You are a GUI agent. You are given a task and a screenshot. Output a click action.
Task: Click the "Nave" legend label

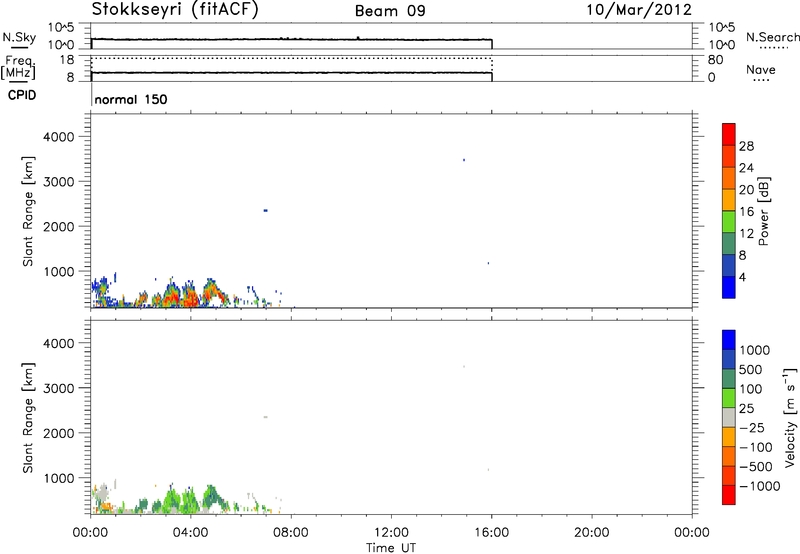coord(761,69)
